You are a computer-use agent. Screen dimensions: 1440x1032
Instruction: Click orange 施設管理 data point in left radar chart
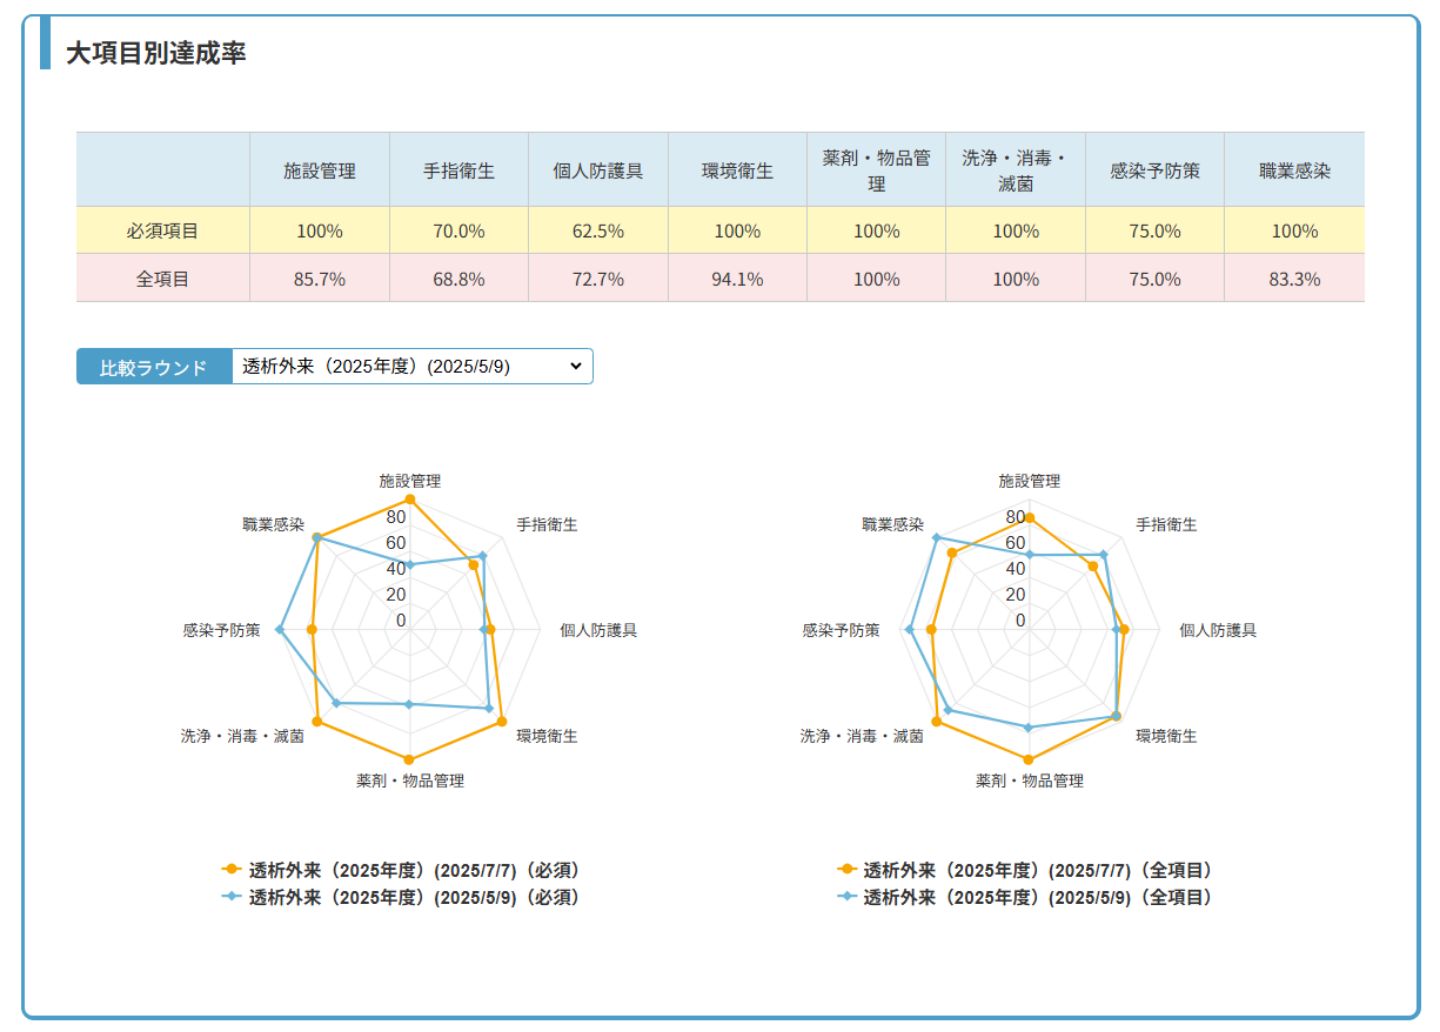[409, 499]
